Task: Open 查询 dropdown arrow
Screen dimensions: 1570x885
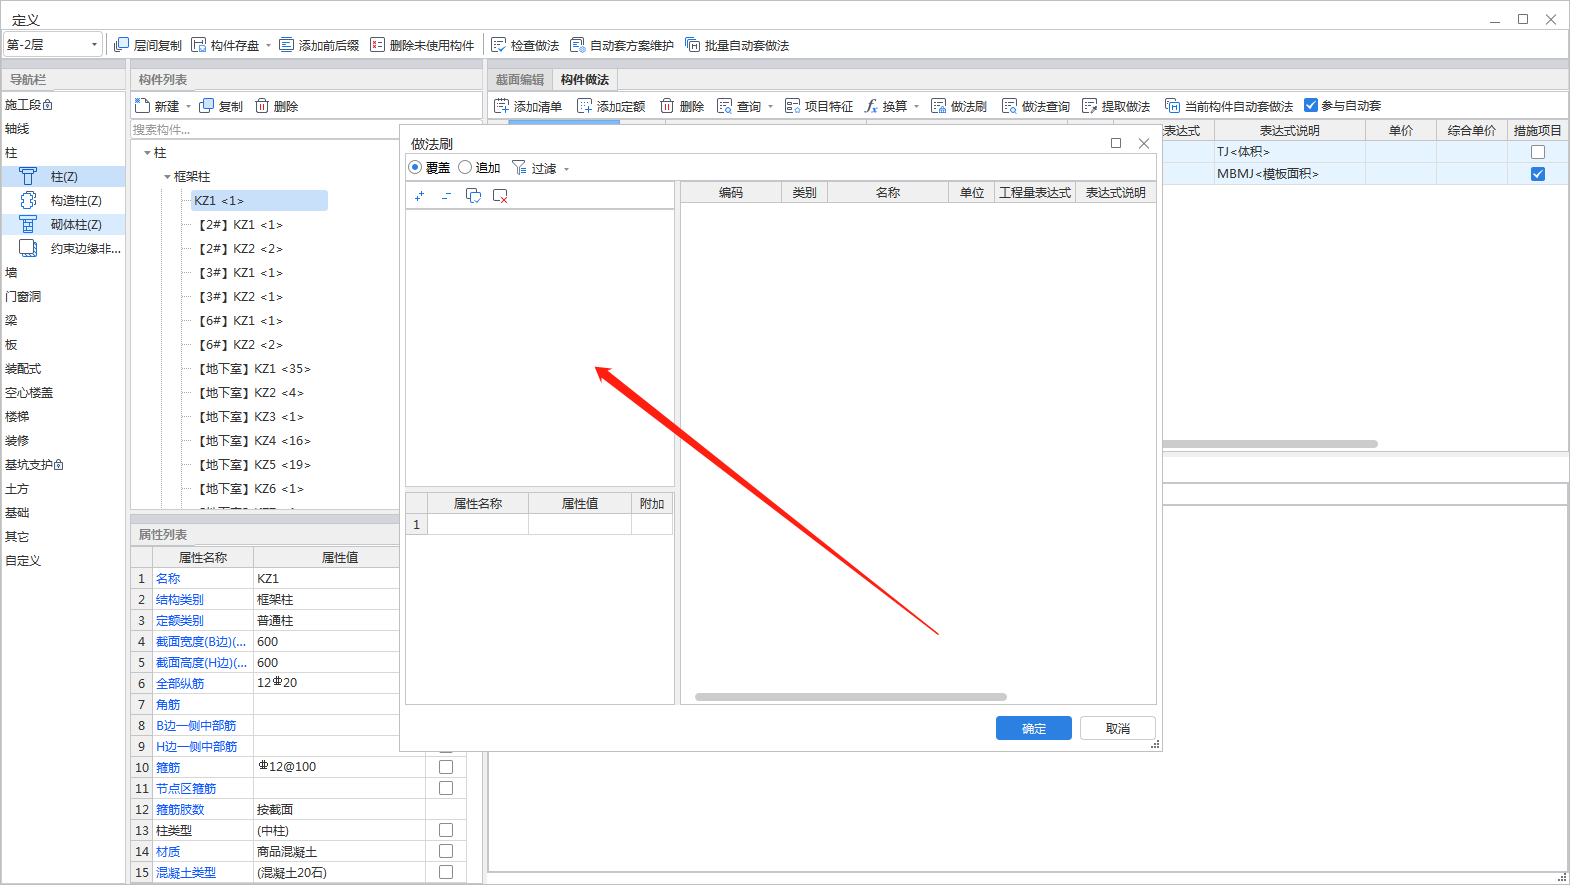Action: coord(770,107)
